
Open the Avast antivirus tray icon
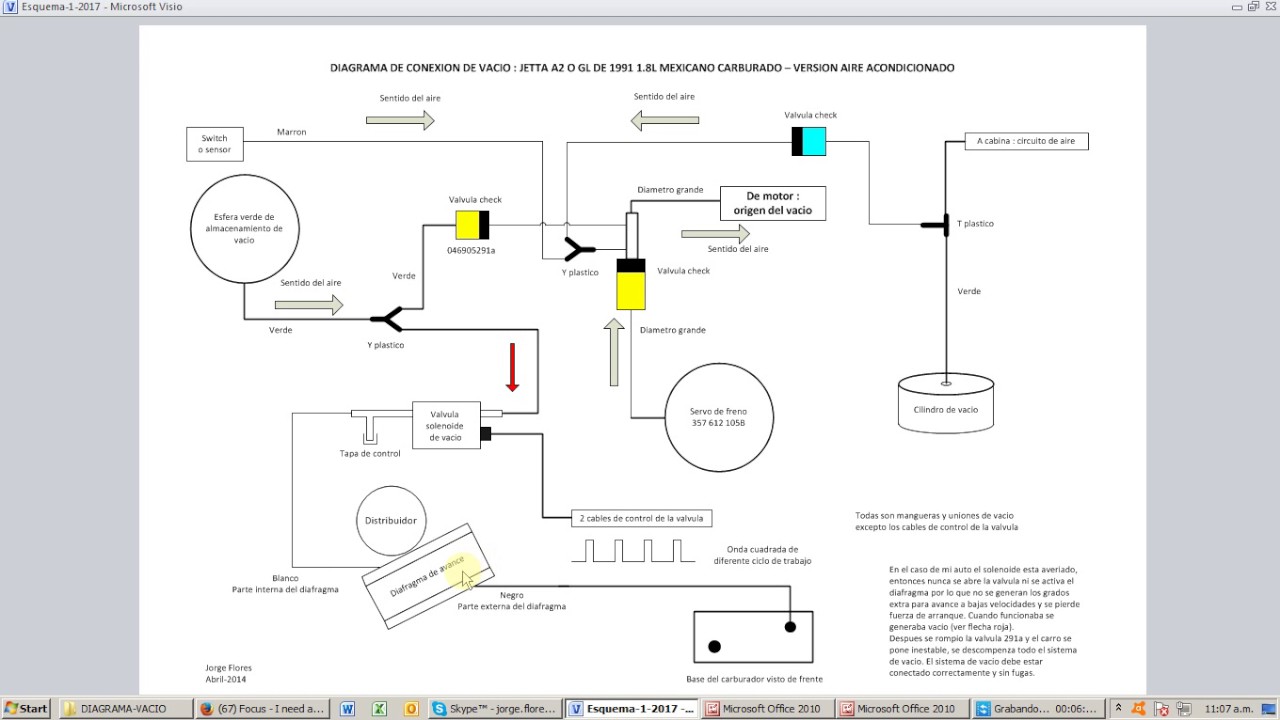tap(1137, 709)
